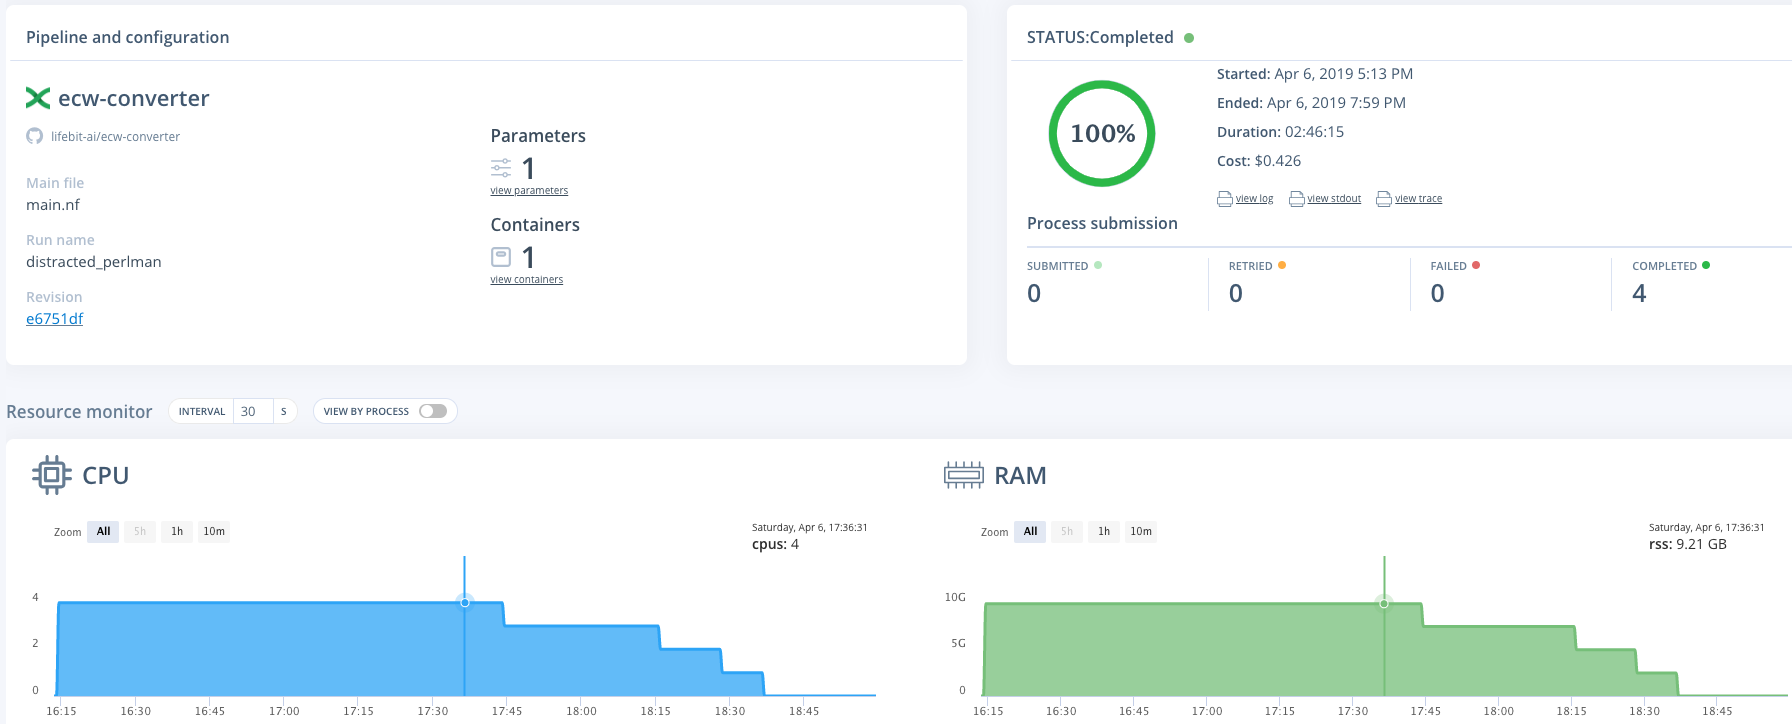Click the ecw-converter pipeline logo icon
This screenshot has width=1792, height=724.
pyautogui.click(x=38, y=98)
